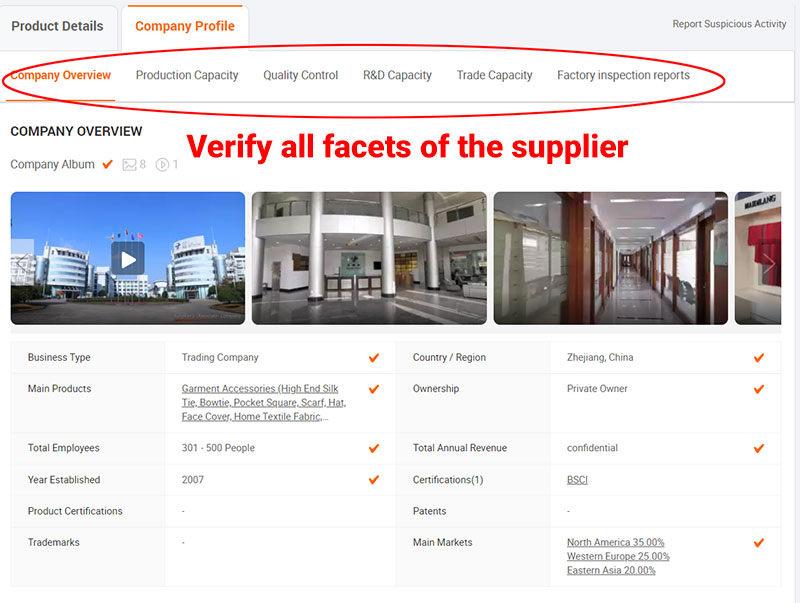Image resolution: width=800 pixels, height=603 pixels.
Task: Open the building lobby photo thumbnail
Action: coord(369,258)
